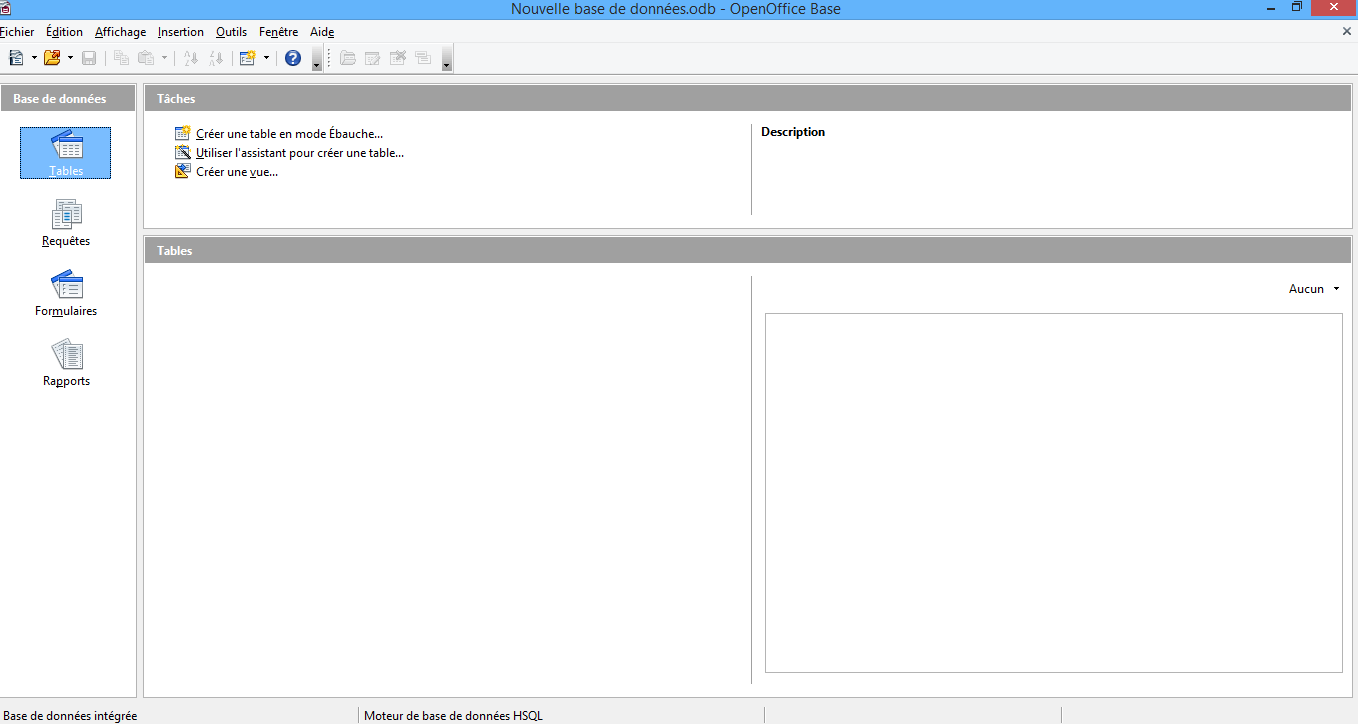Select Rapports in the database pane

pos(66,363)
